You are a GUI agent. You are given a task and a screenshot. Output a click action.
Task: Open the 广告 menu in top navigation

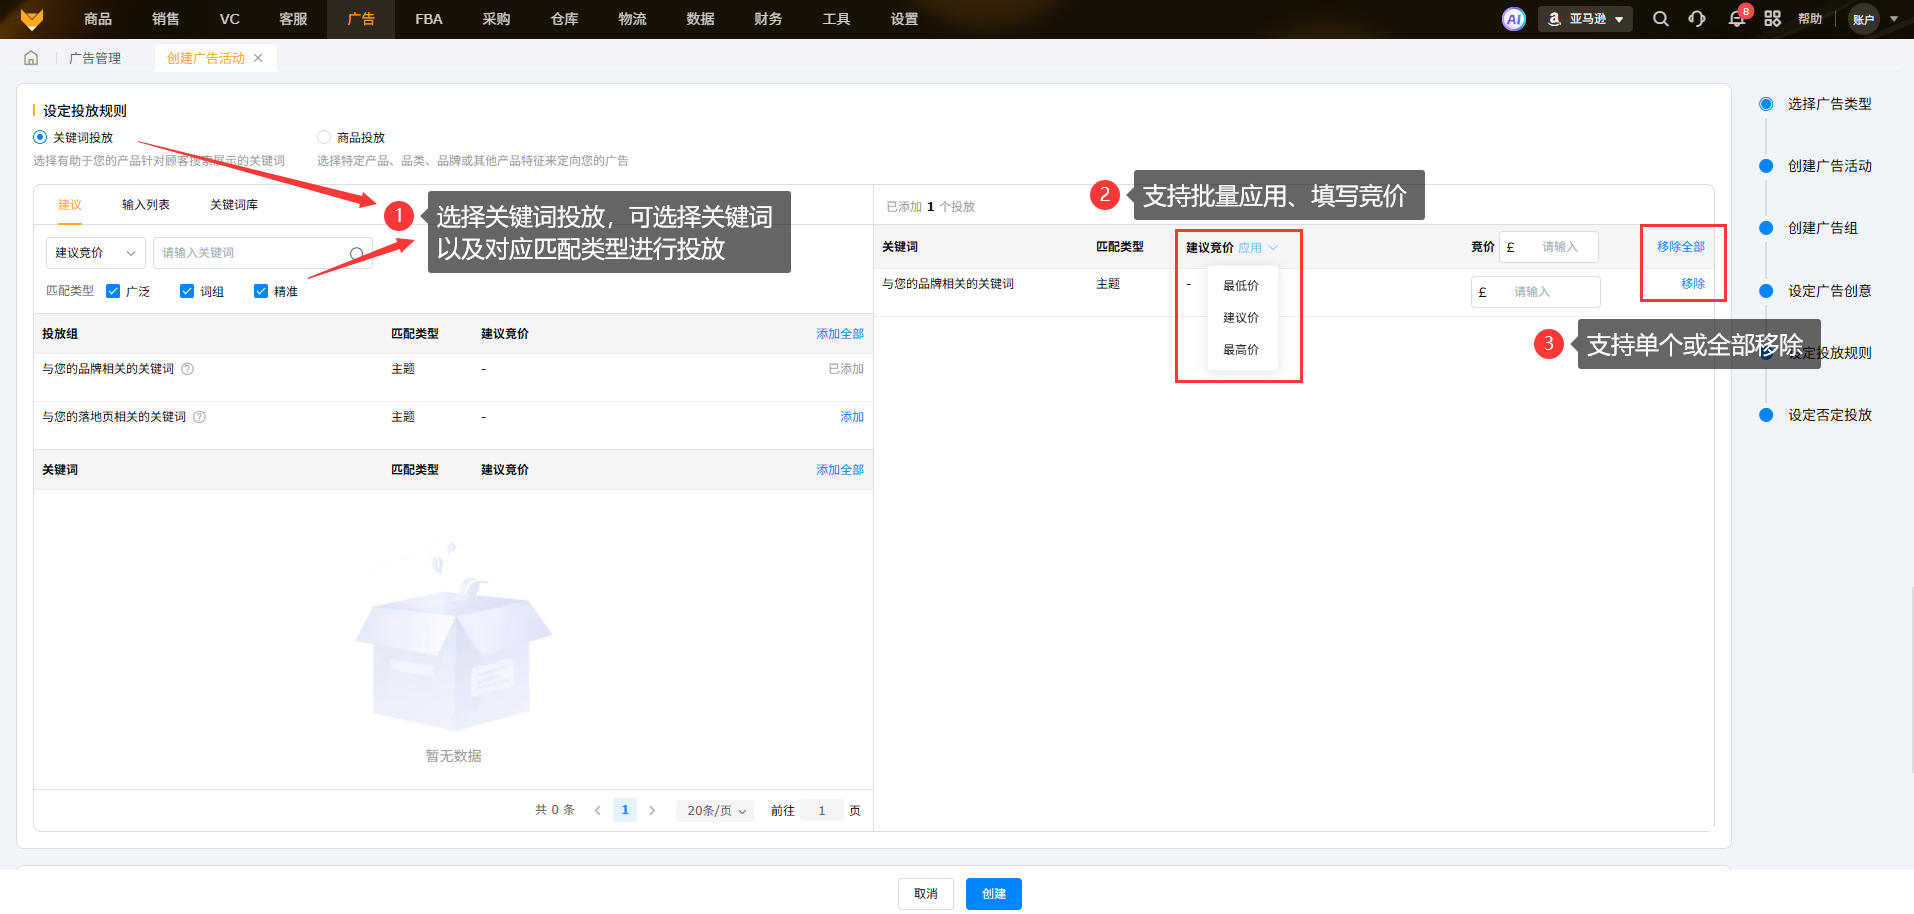pyautogui.click(x=361, y=19)
